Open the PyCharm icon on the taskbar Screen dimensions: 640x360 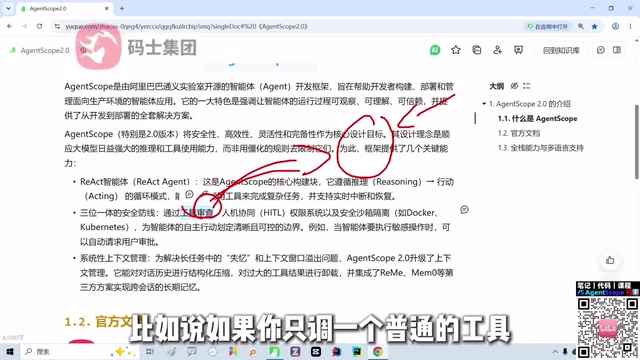pyautogui.click(x=357, y=351)
